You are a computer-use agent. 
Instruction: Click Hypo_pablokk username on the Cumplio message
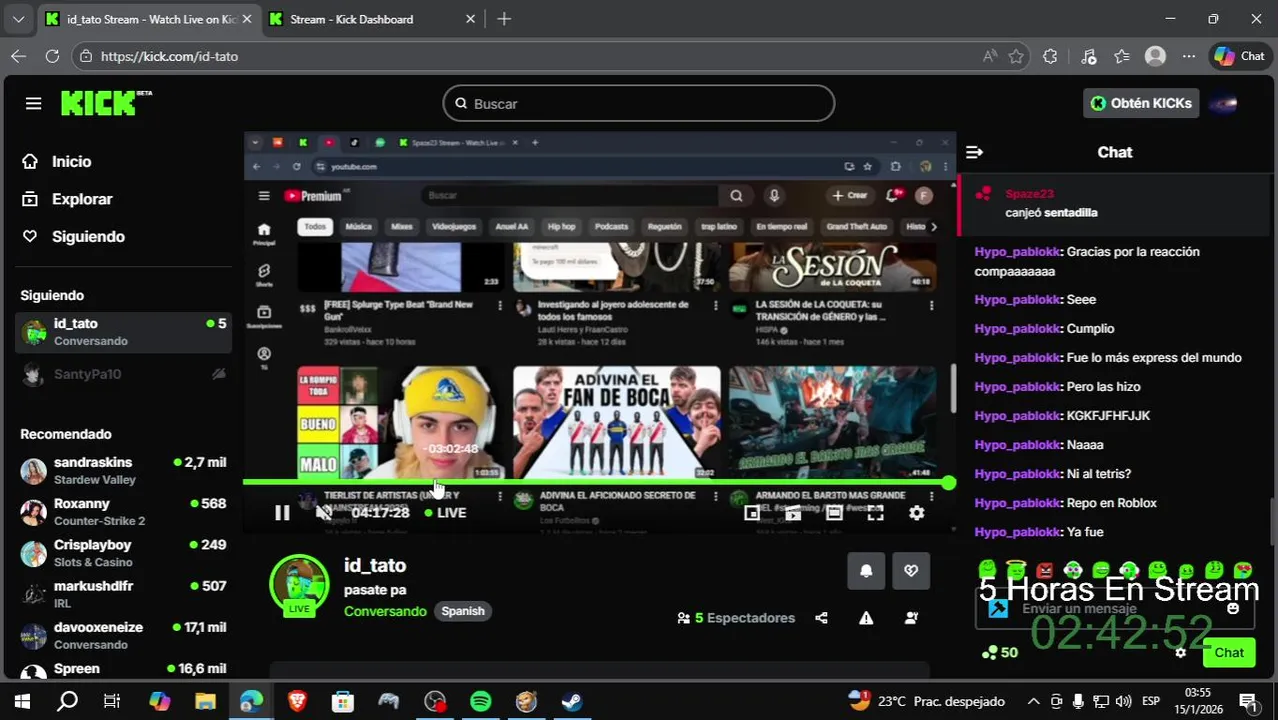(x=1017, y=329)
